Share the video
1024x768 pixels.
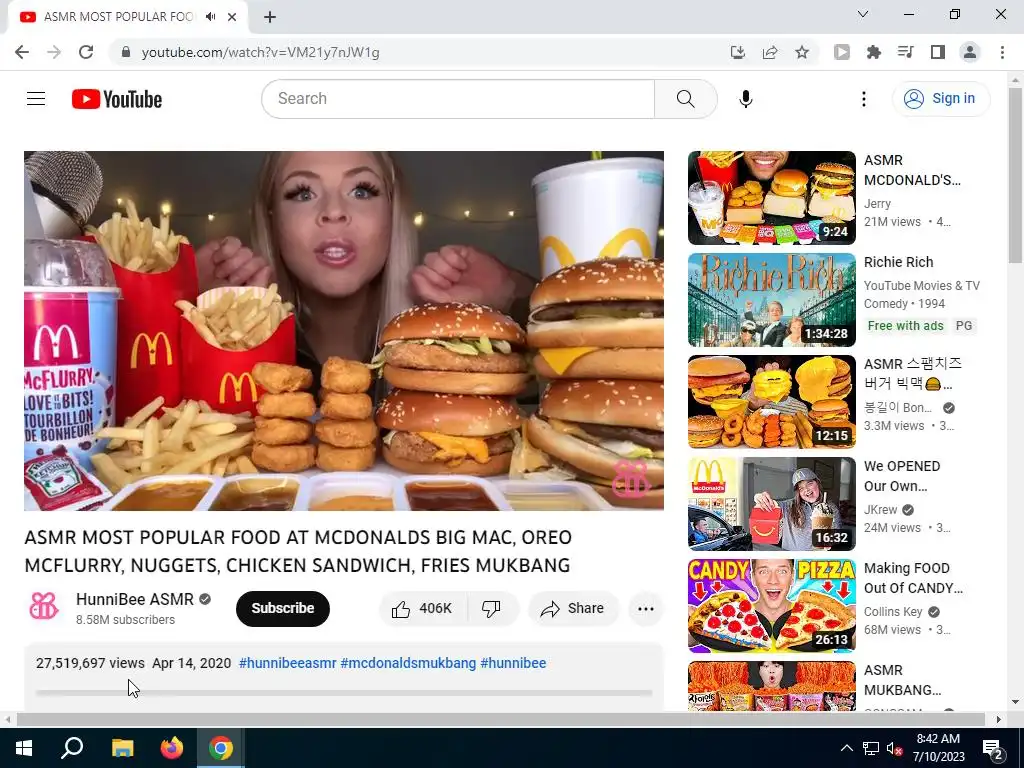(573, 609)
